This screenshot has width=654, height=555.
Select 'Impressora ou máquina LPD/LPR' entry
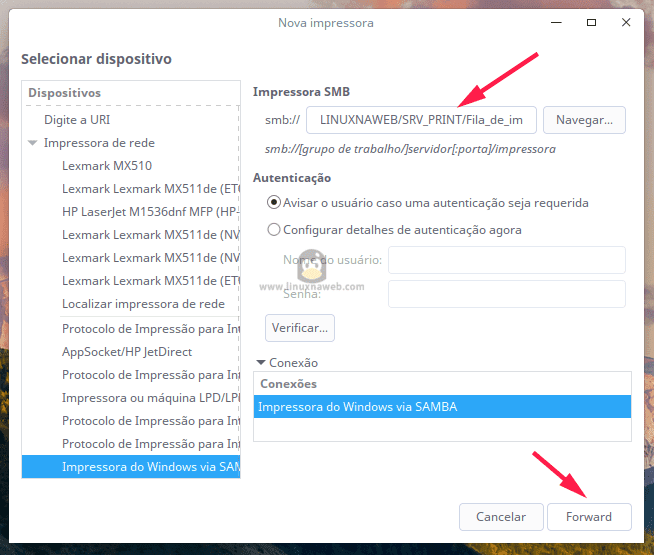[x=131, y=398]
